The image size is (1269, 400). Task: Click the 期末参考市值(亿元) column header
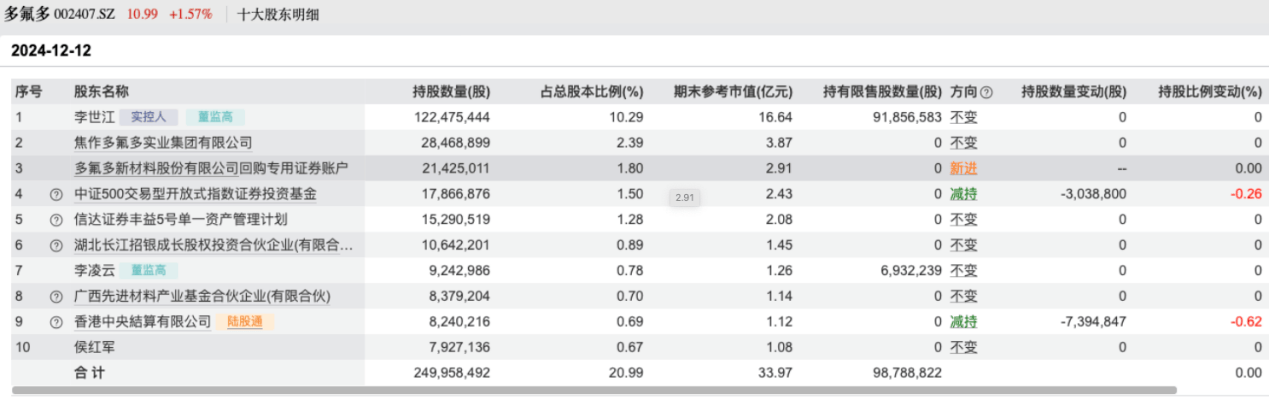pos(732,92)
